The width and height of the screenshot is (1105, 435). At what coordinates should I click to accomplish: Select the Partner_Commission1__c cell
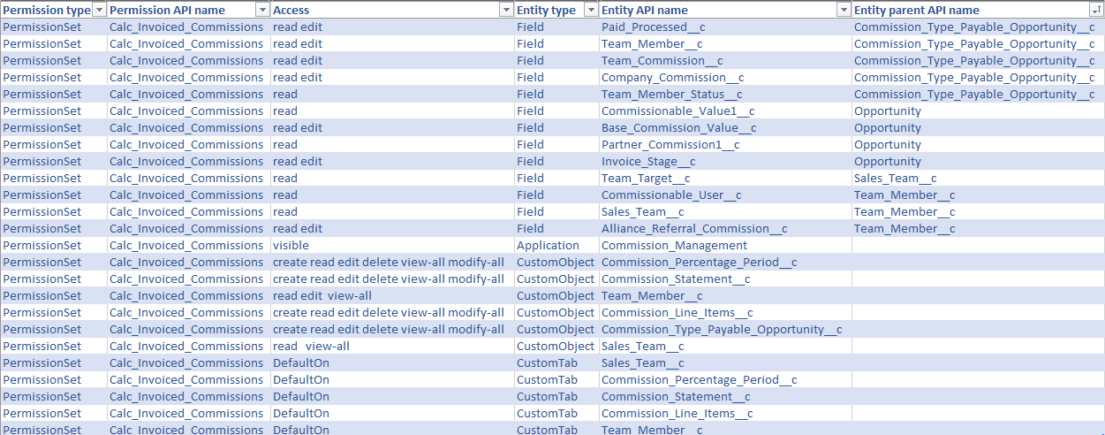[670, 145]
